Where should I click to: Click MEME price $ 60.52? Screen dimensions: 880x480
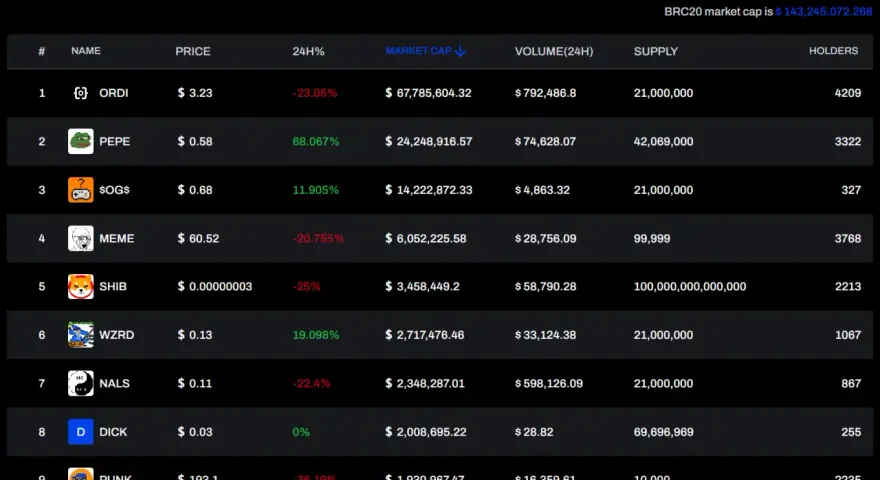[x=198, y=239]
